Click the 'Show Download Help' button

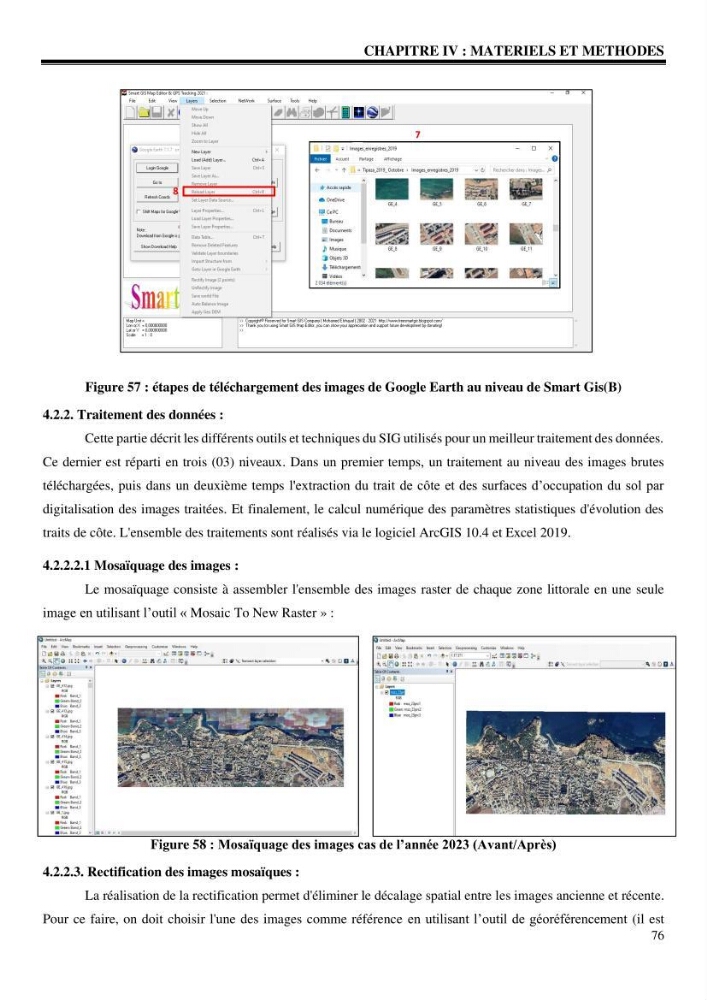[157, 246]
